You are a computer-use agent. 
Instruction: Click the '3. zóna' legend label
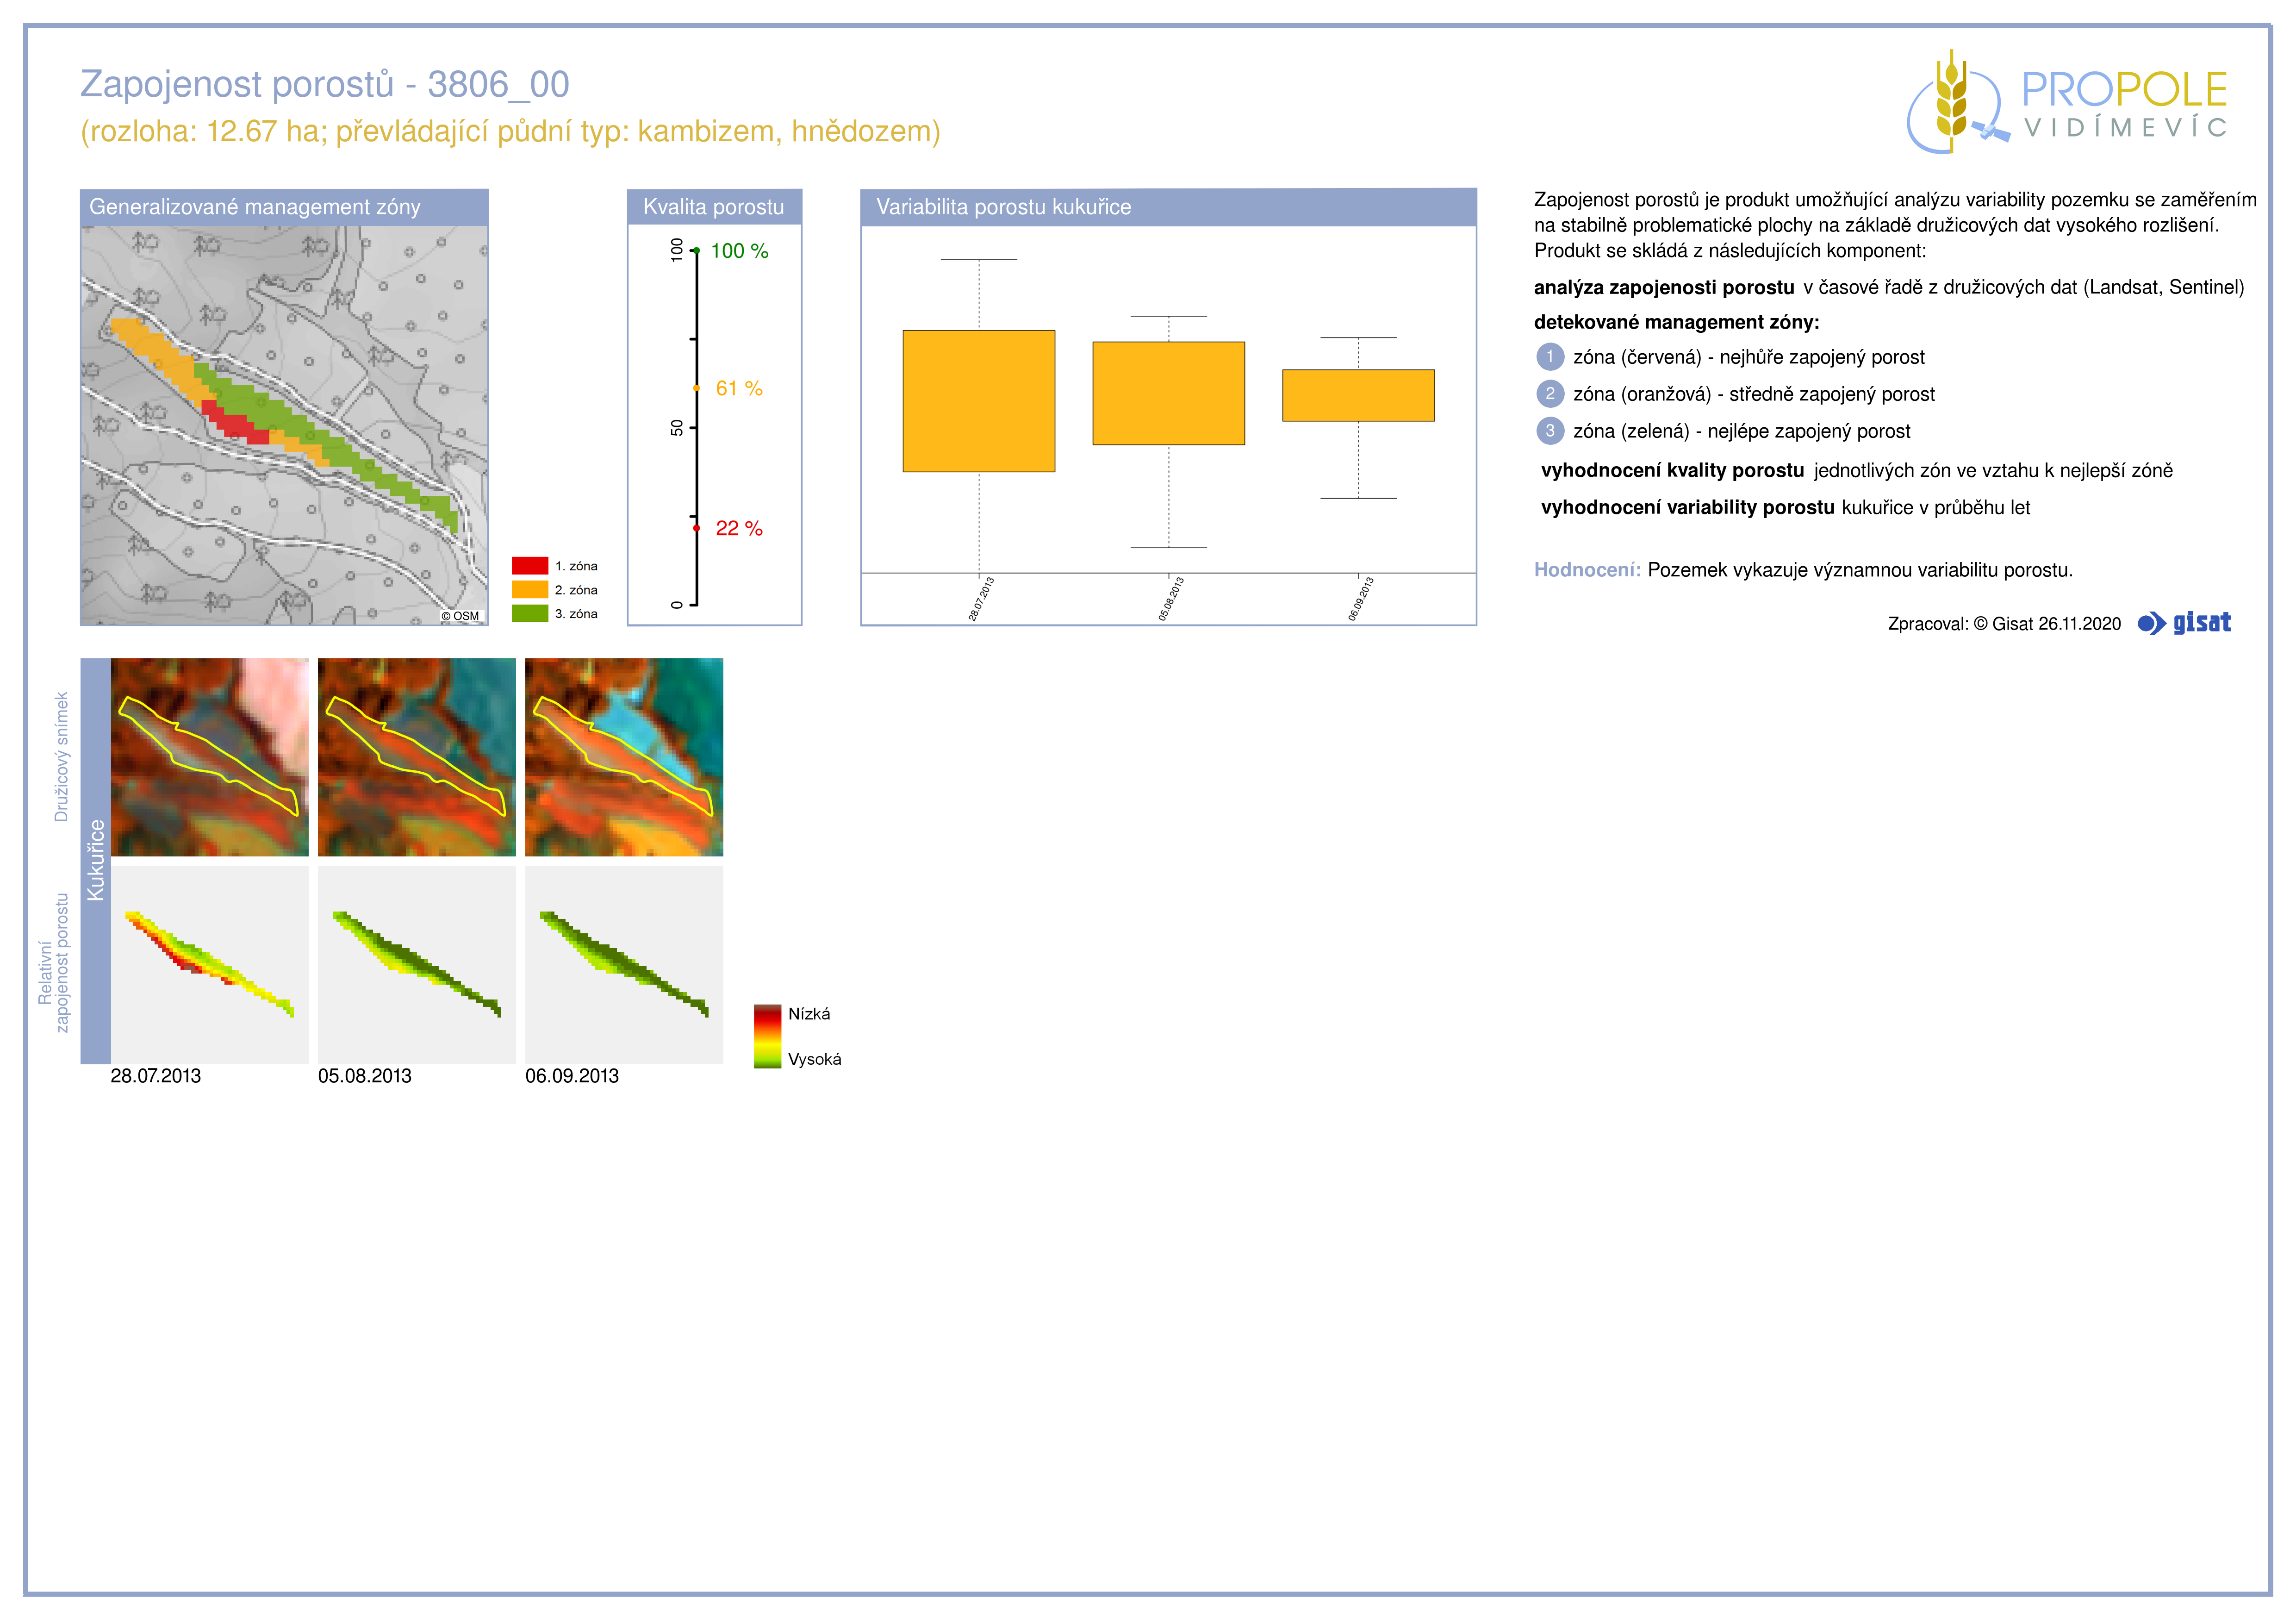pos(576,614)
